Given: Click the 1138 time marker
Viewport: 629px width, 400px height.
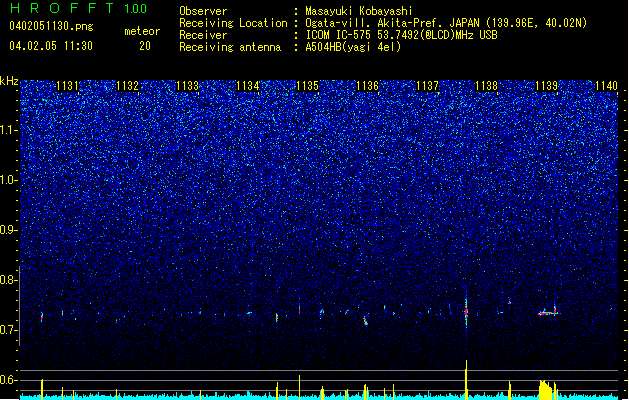Looking at the screenshot, I should tap(486, 85).
